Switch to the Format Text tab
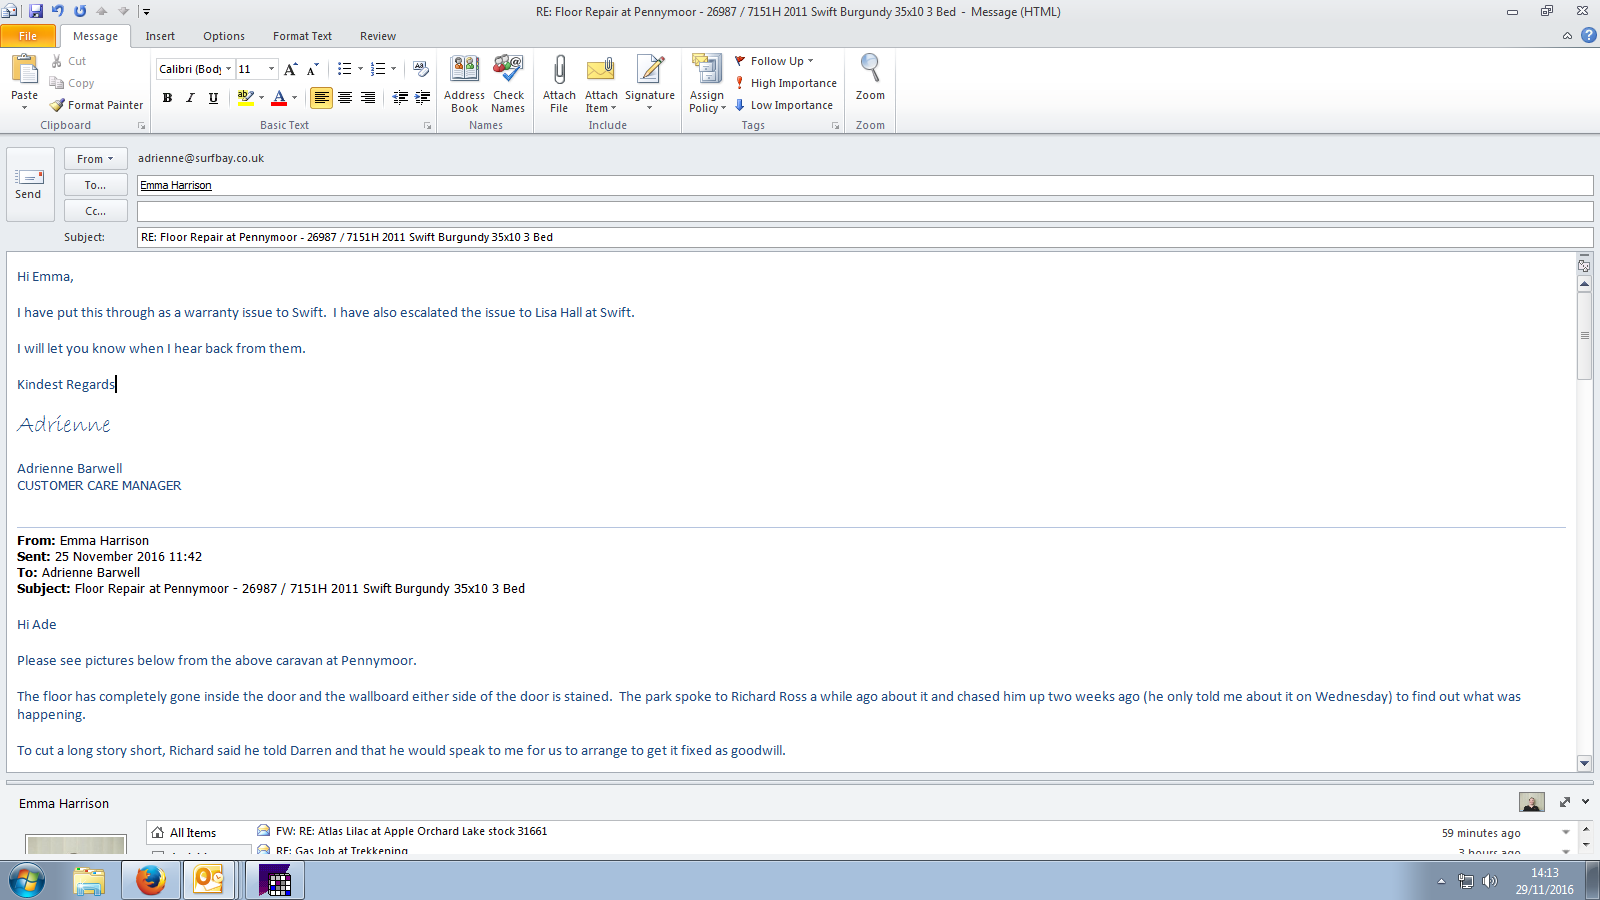The width and height of the screenshot is (1600, 900). (302, 36)
